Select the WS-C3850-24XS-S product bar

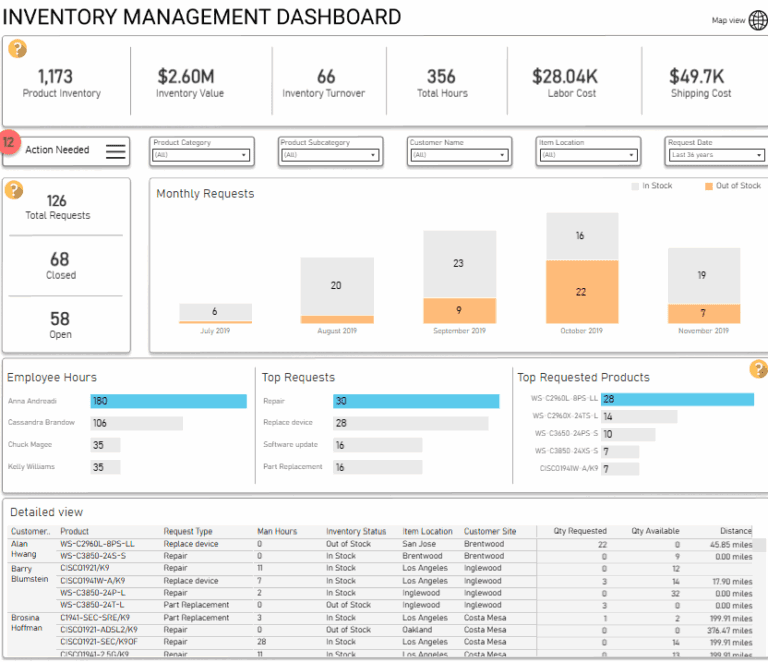(620, 451)
